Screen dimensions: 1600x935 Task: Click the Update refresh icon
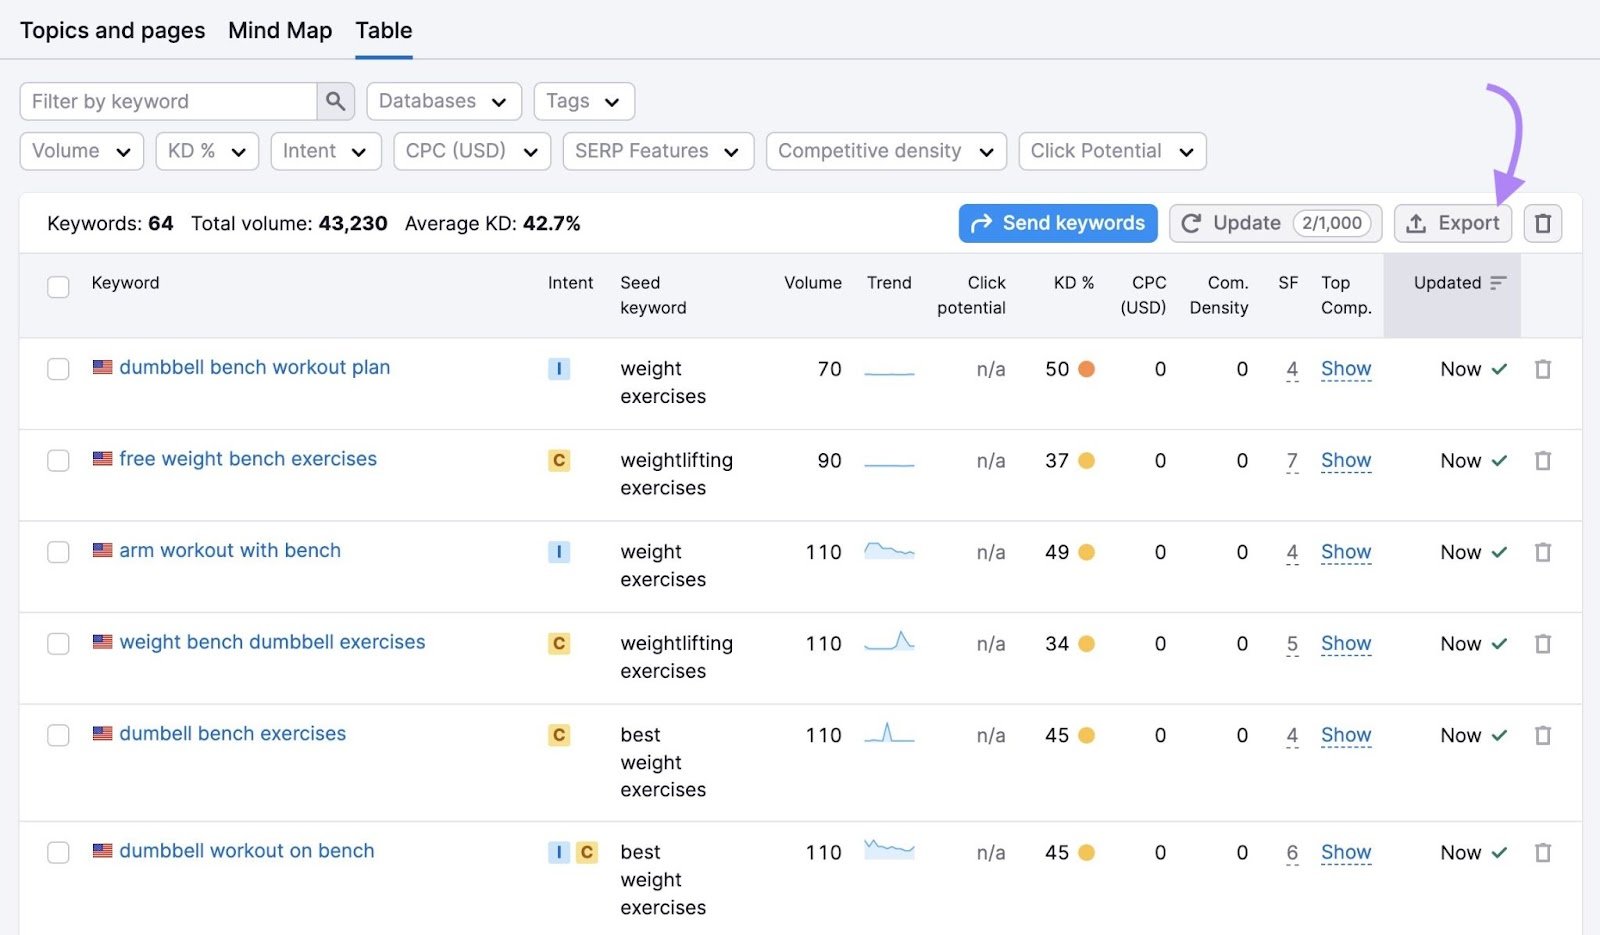(x=1191, y=223)
